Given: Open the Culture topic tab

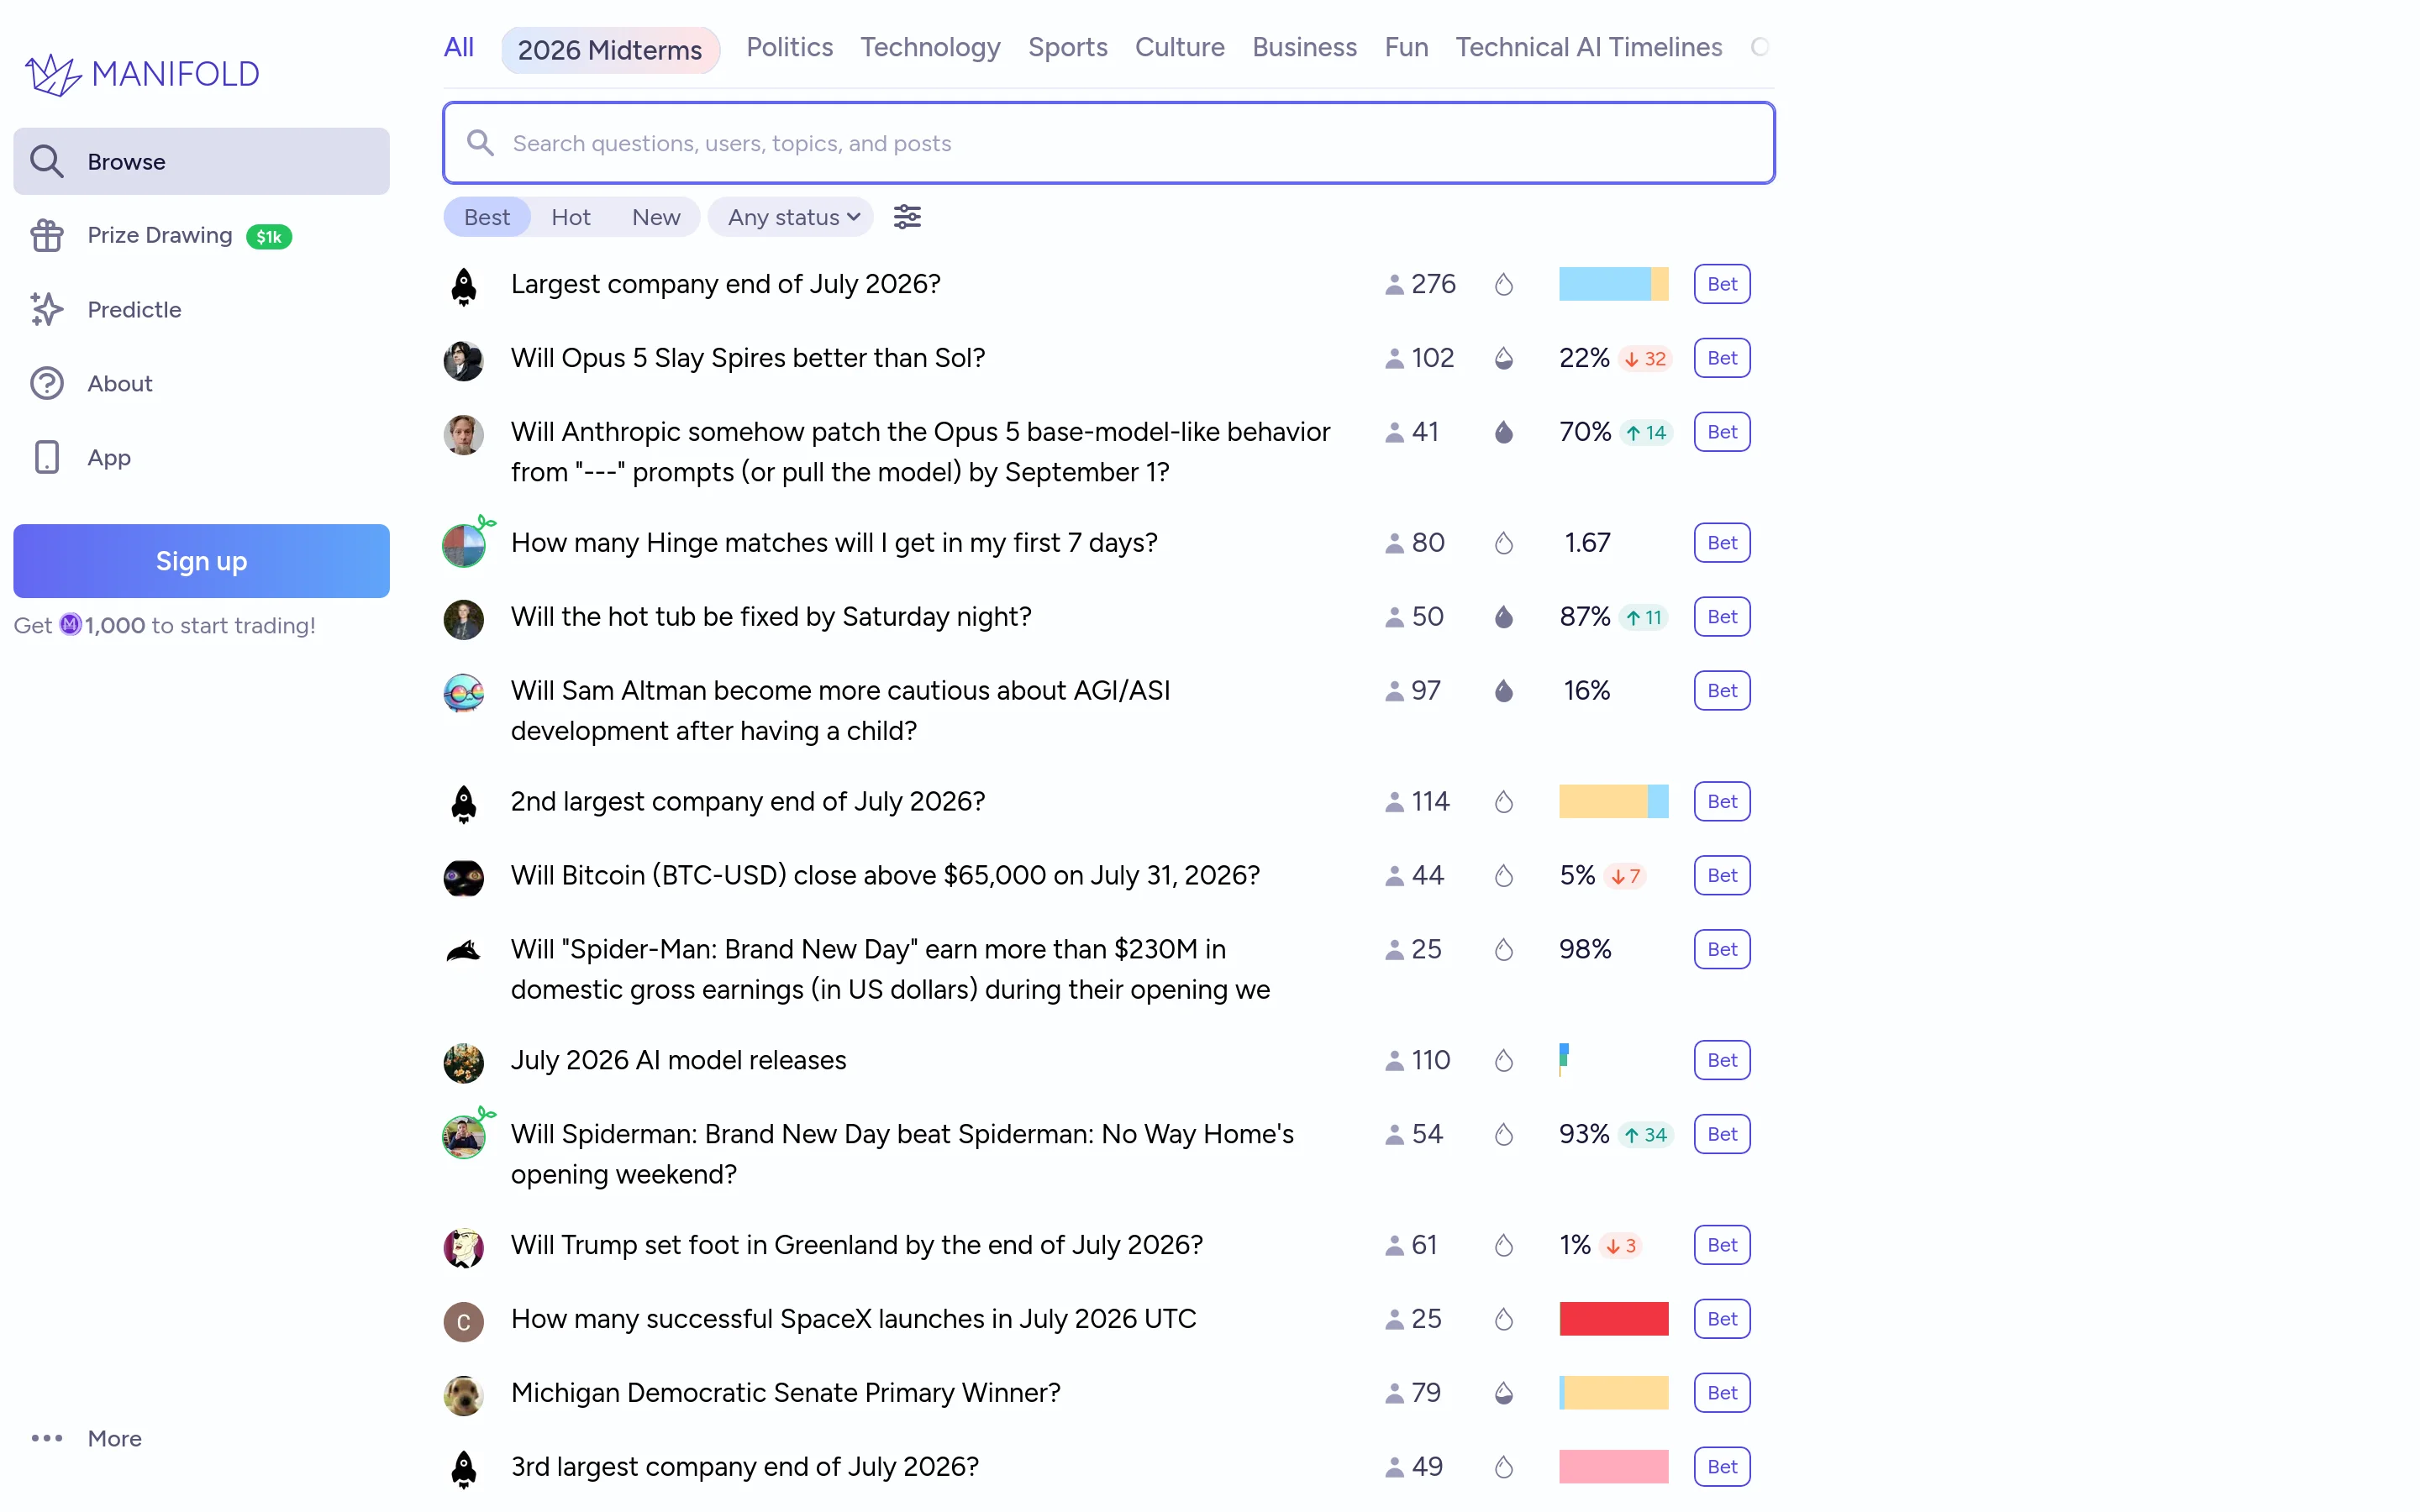Looking at the screenshot, I should [1179, 47].
